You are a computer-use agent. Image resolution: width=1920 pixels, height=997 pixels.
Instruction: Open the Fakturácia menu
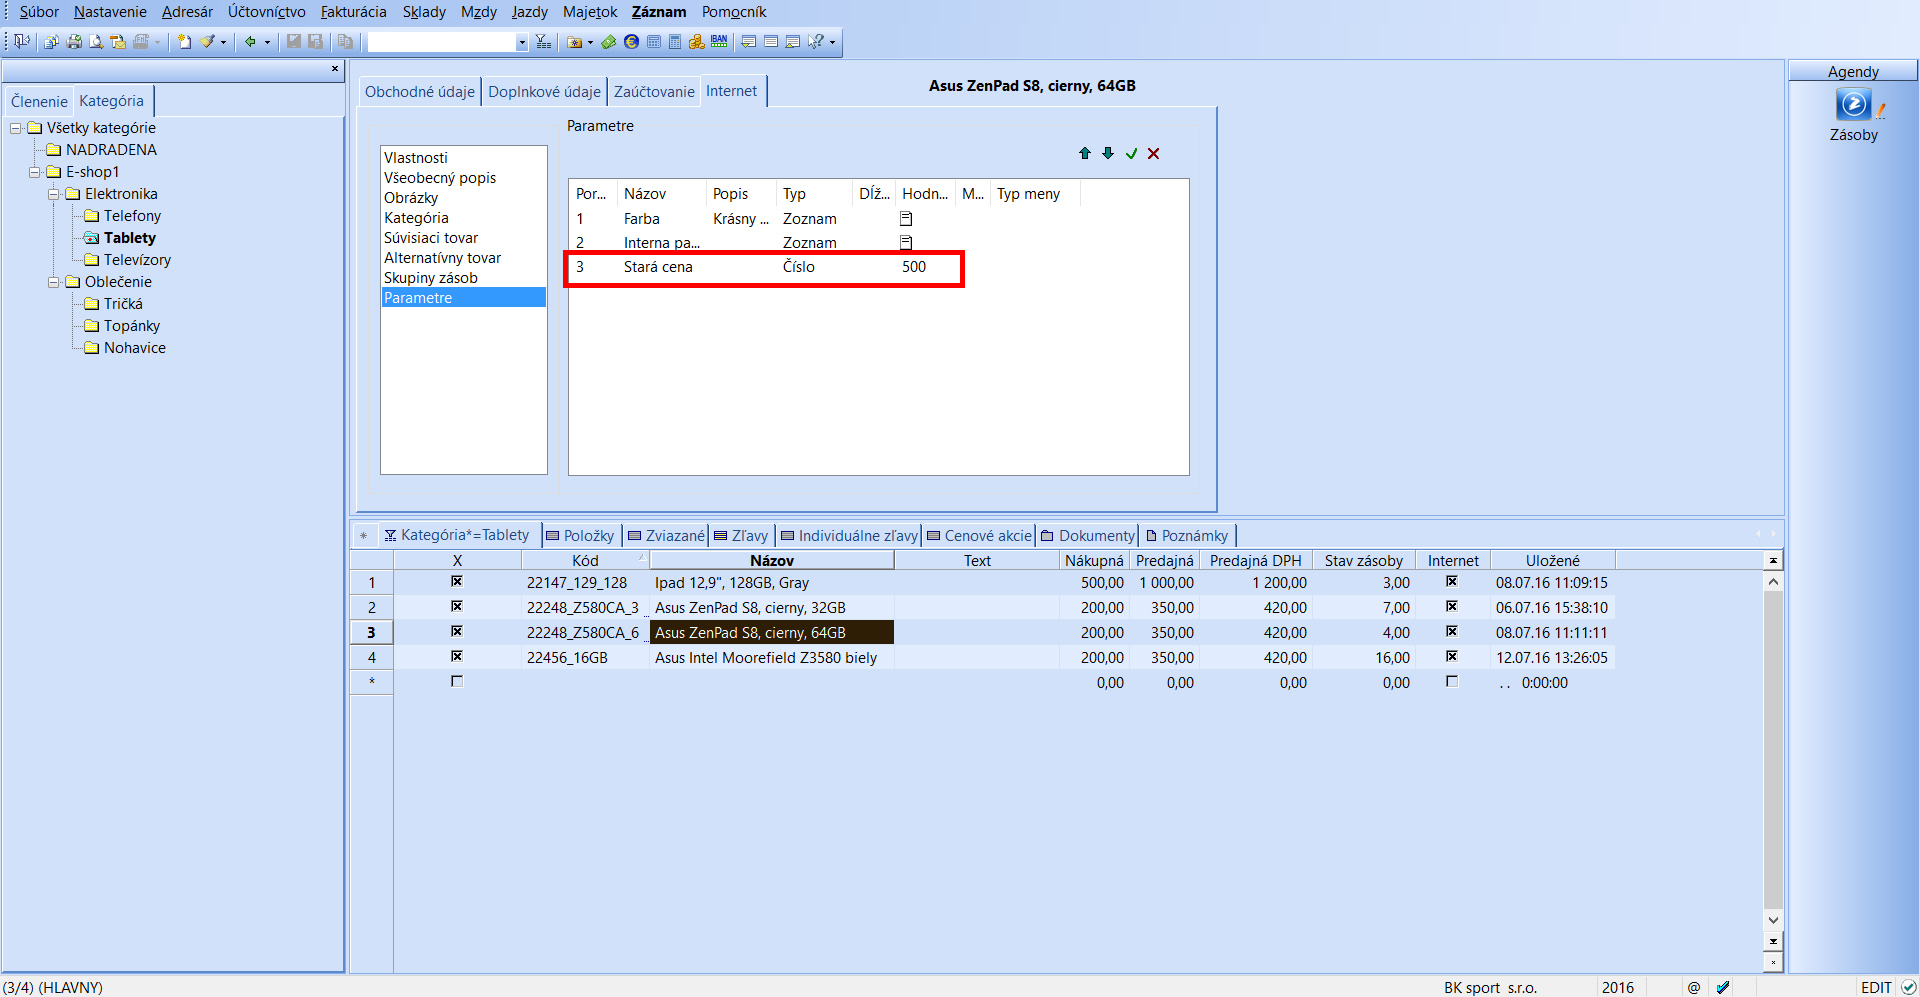353,12
